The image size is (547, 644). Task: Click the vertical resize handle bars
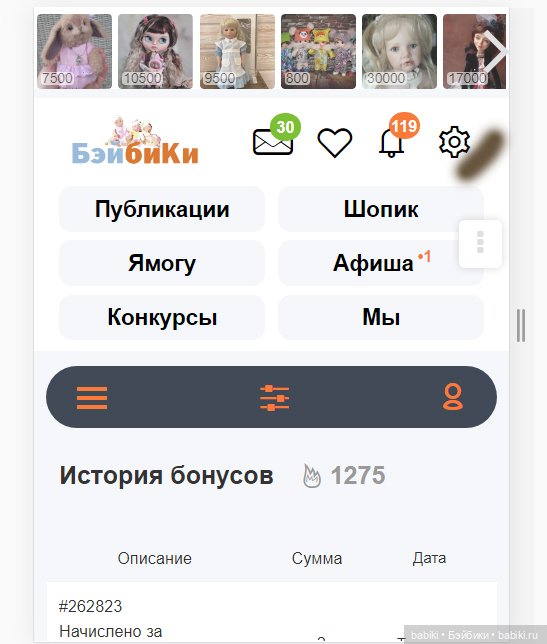(521, 325)
